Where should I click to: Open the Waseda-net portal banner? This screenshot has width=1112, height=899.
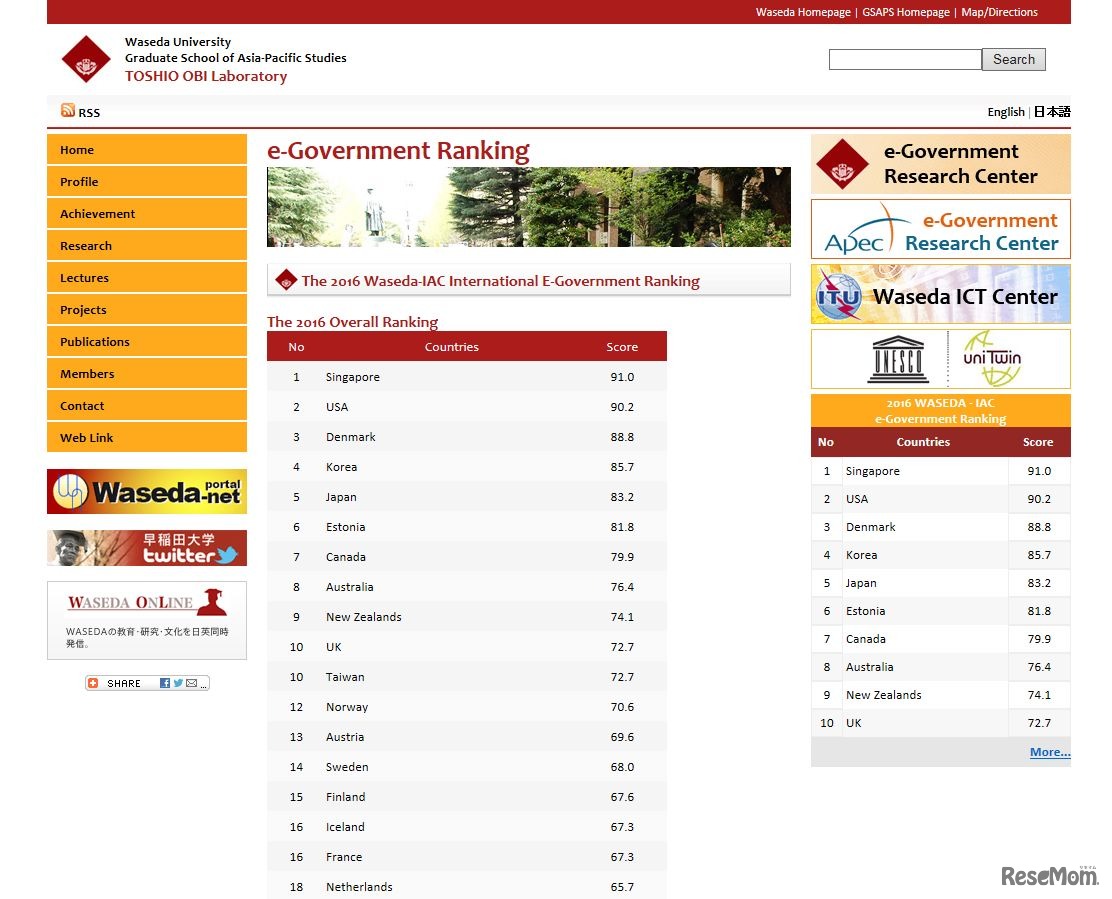(x=147, y=491)
